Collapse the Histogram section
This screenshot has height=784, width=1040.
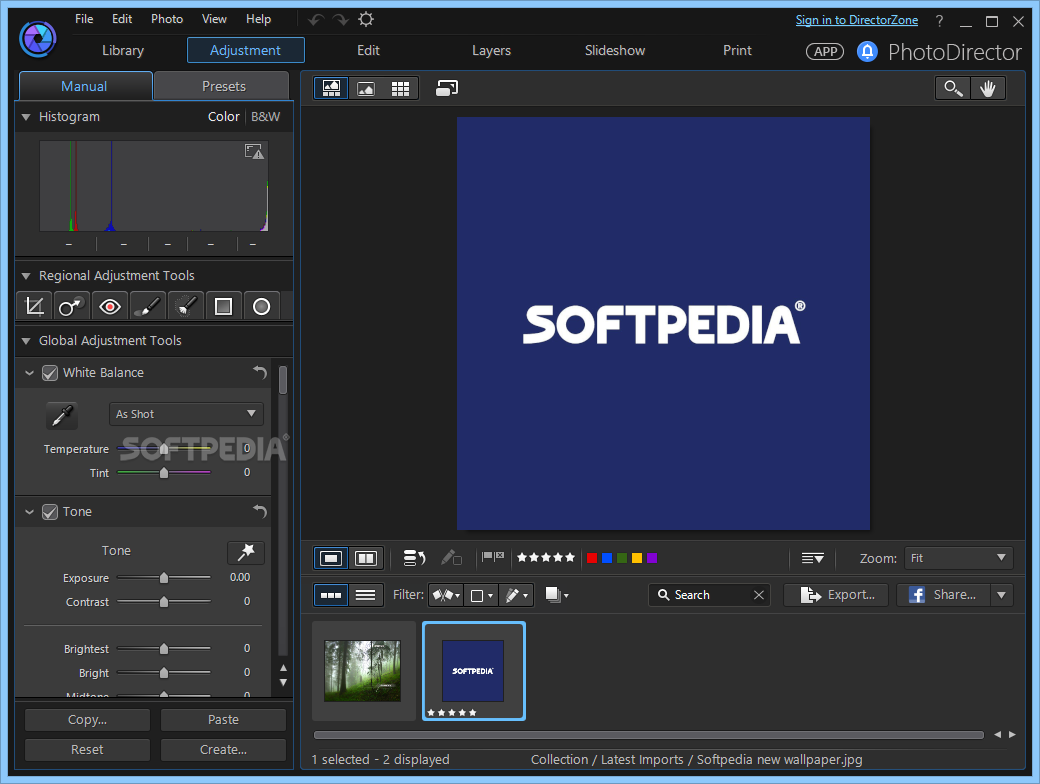click(x=26, y=117)
